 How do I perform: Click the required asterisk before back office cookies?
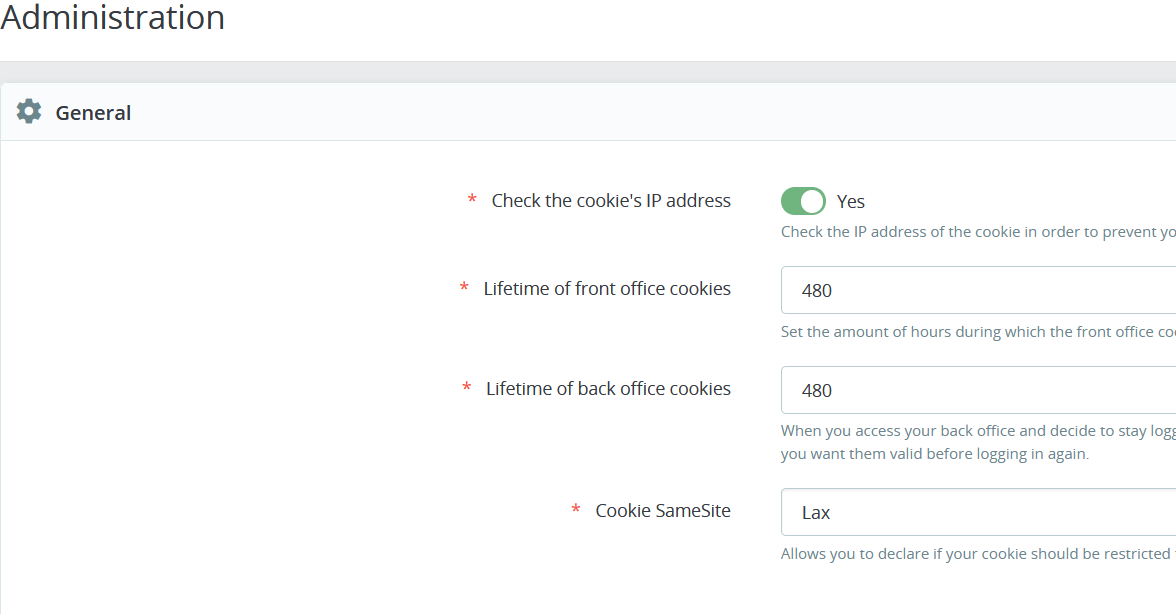(x=467, y=389)
